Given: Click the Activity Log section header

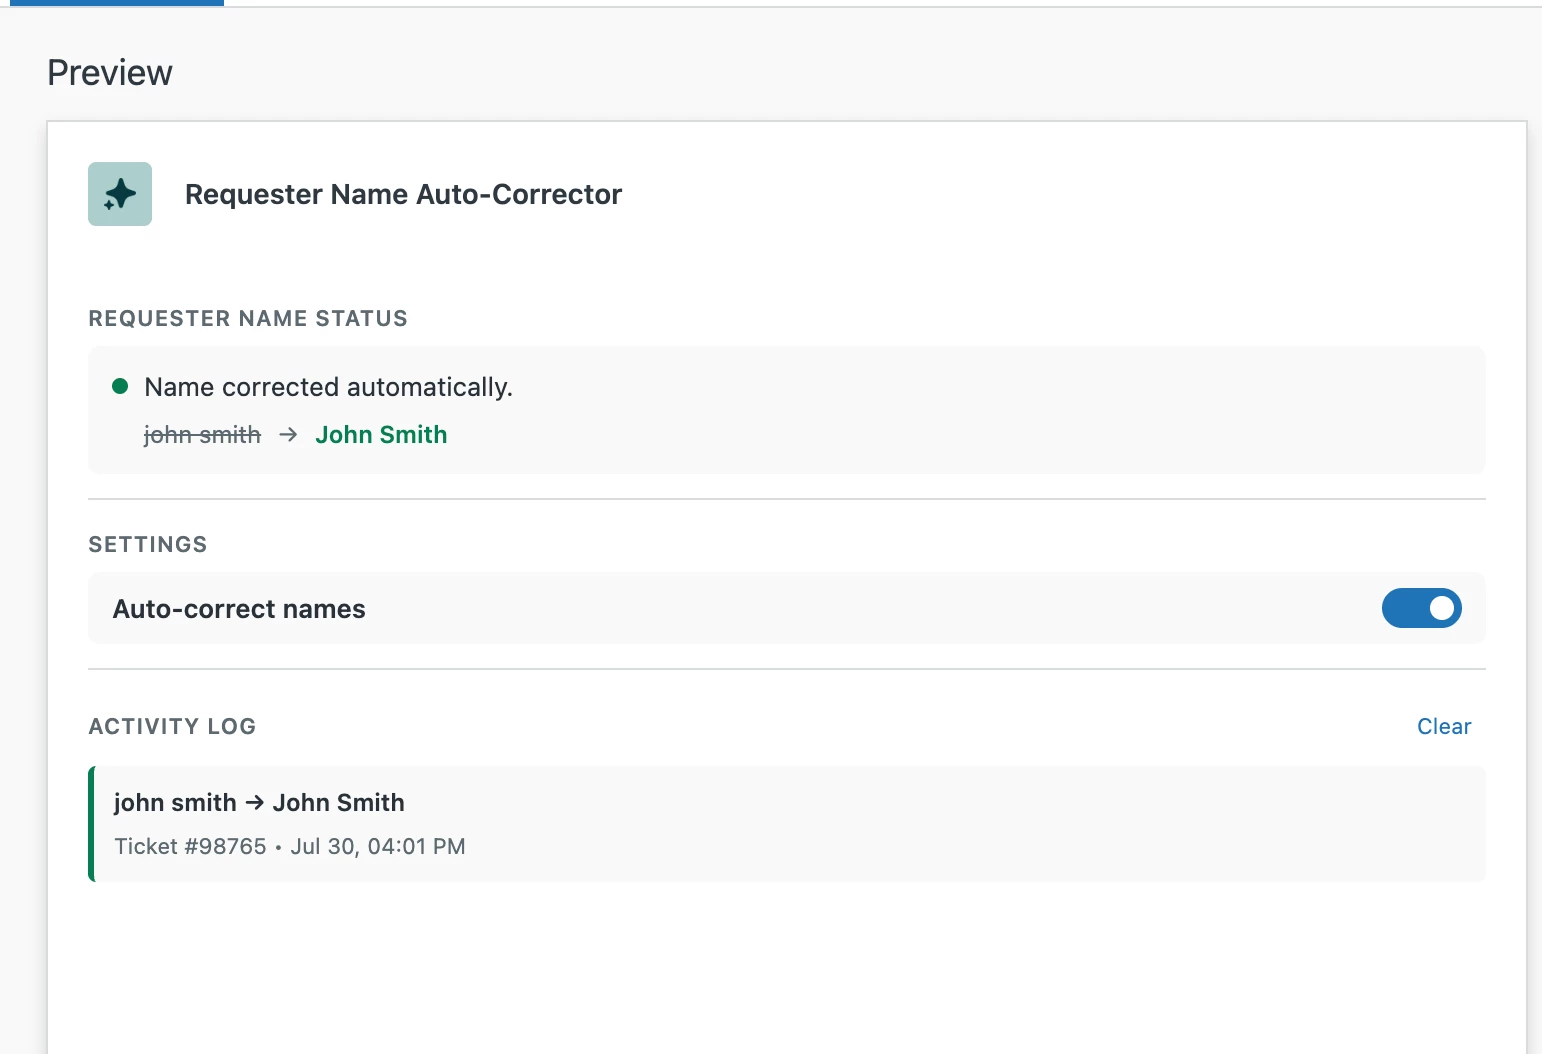Looking at the screenshot, I should [172, 727].
